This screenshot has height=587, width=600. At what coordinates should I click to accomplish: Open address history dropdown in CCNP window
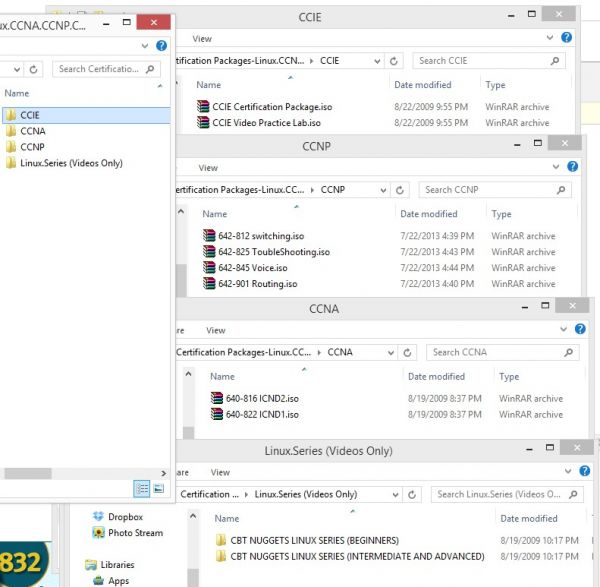point(383,191)
